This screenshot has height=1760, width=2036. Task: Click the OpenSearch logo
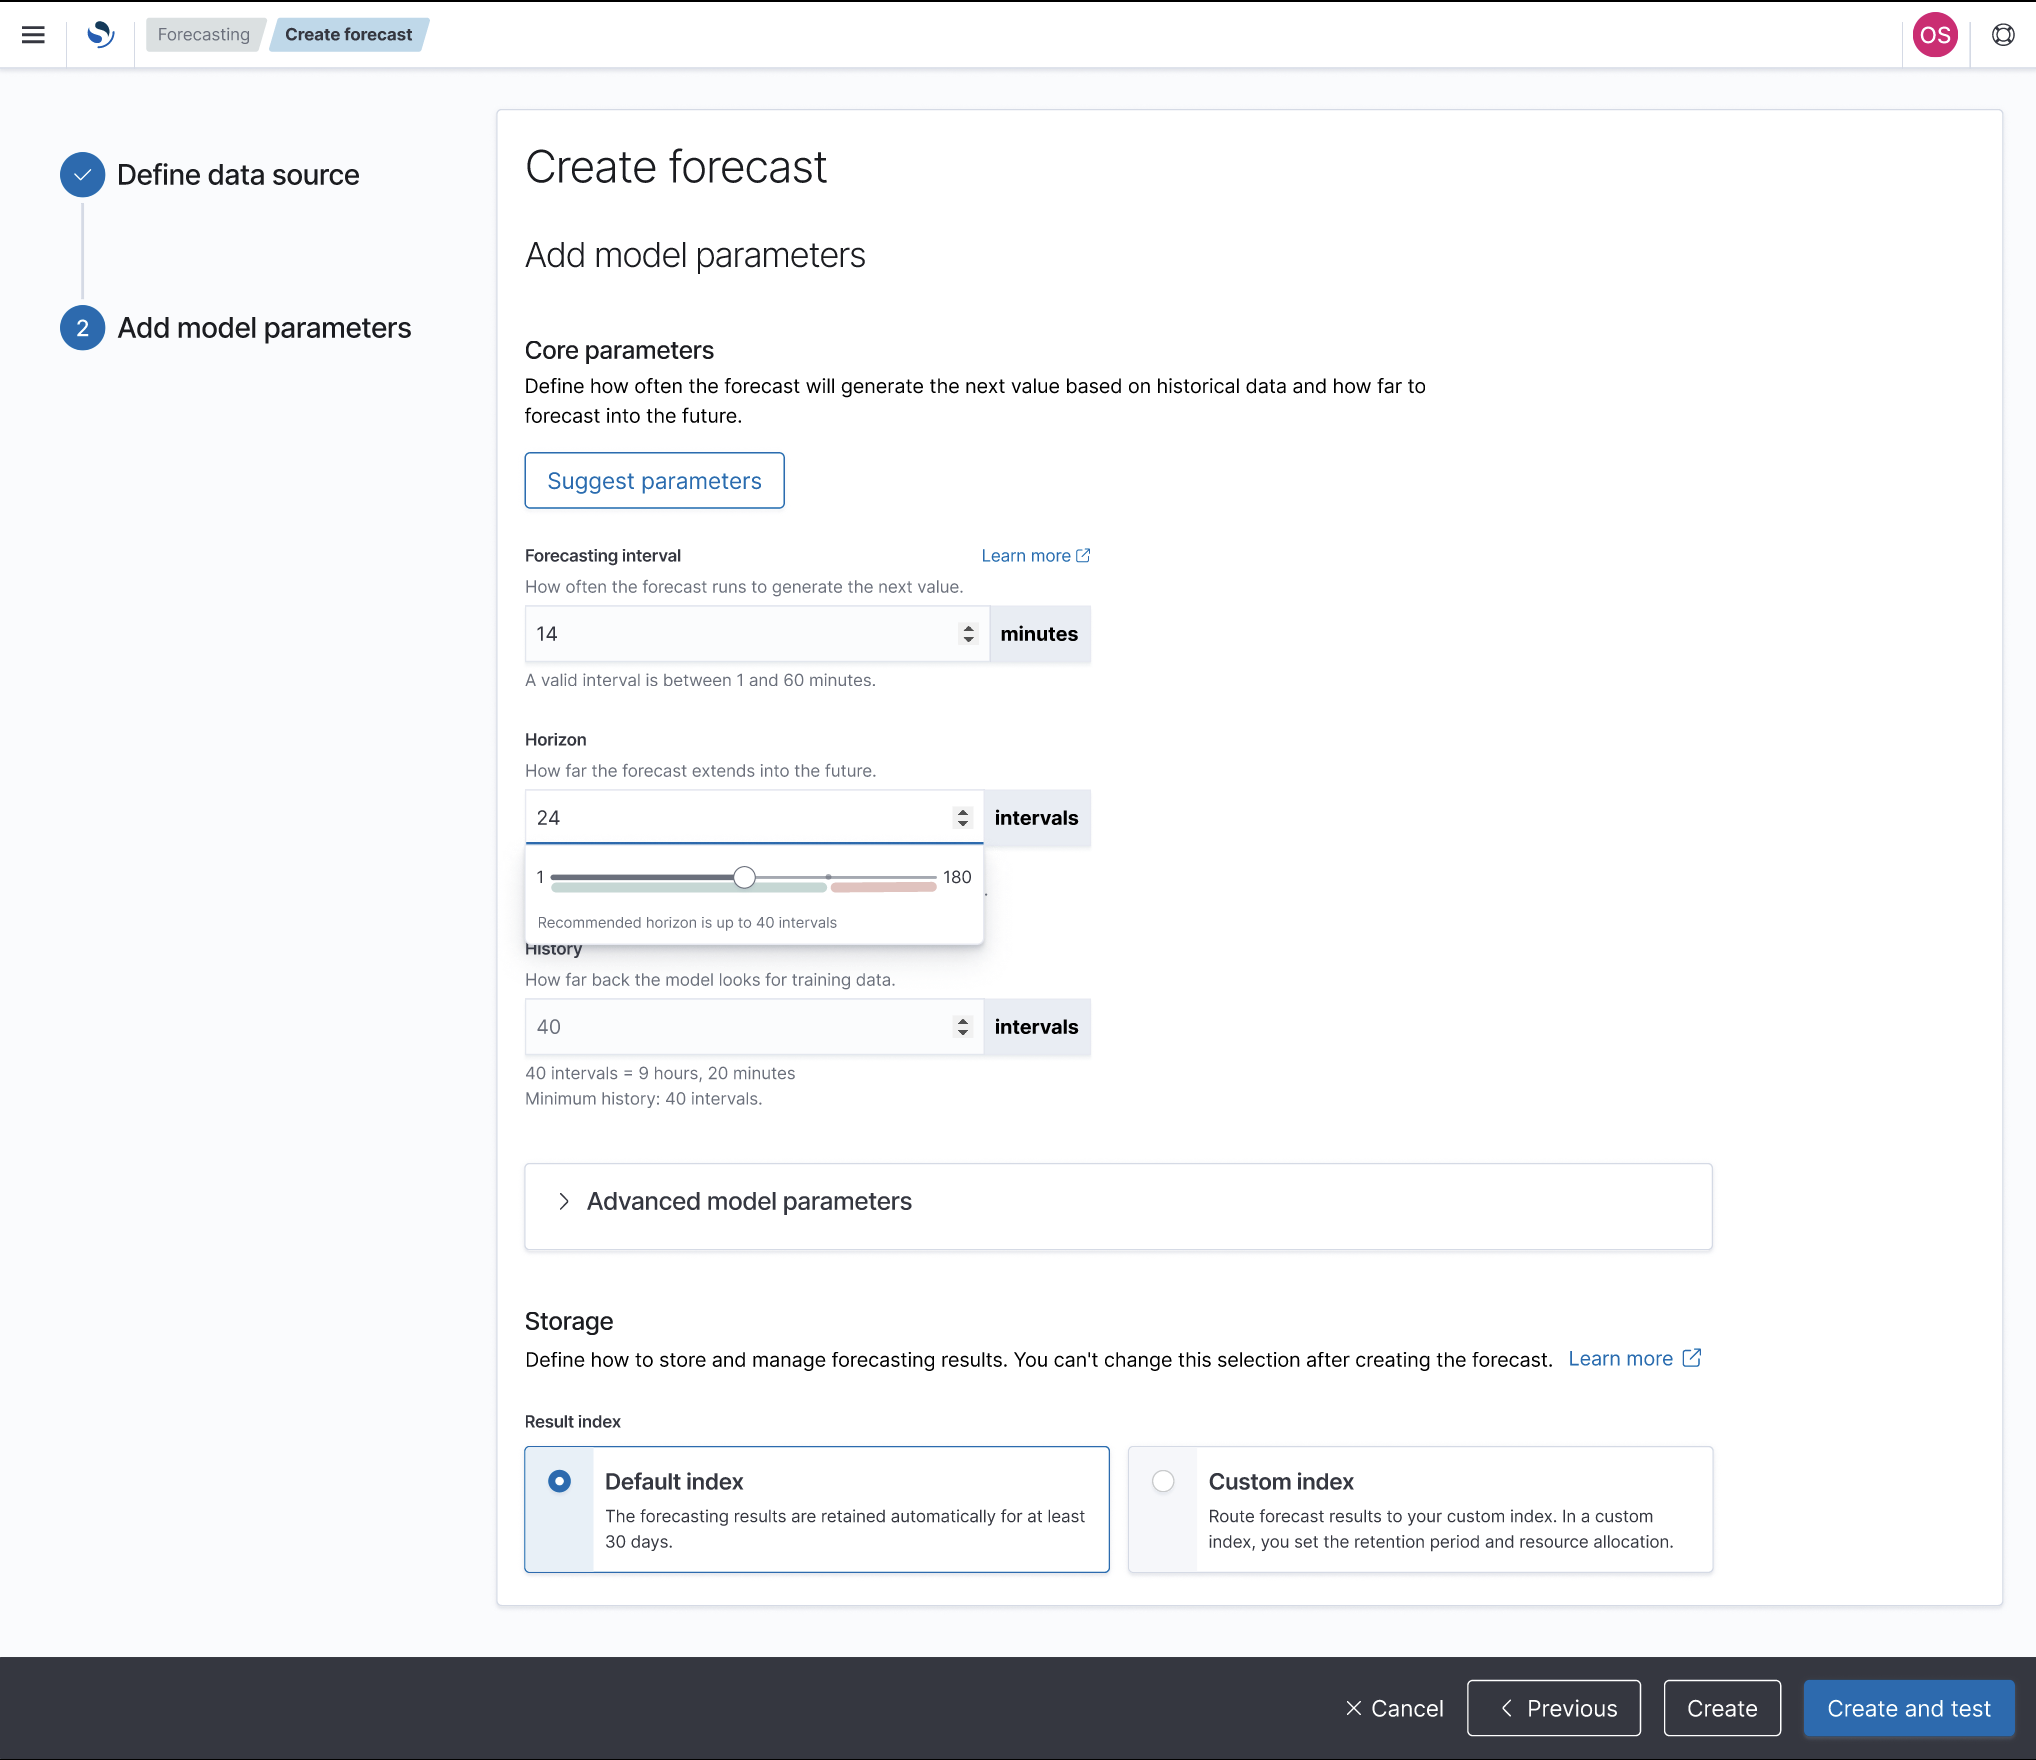(98, 34)
